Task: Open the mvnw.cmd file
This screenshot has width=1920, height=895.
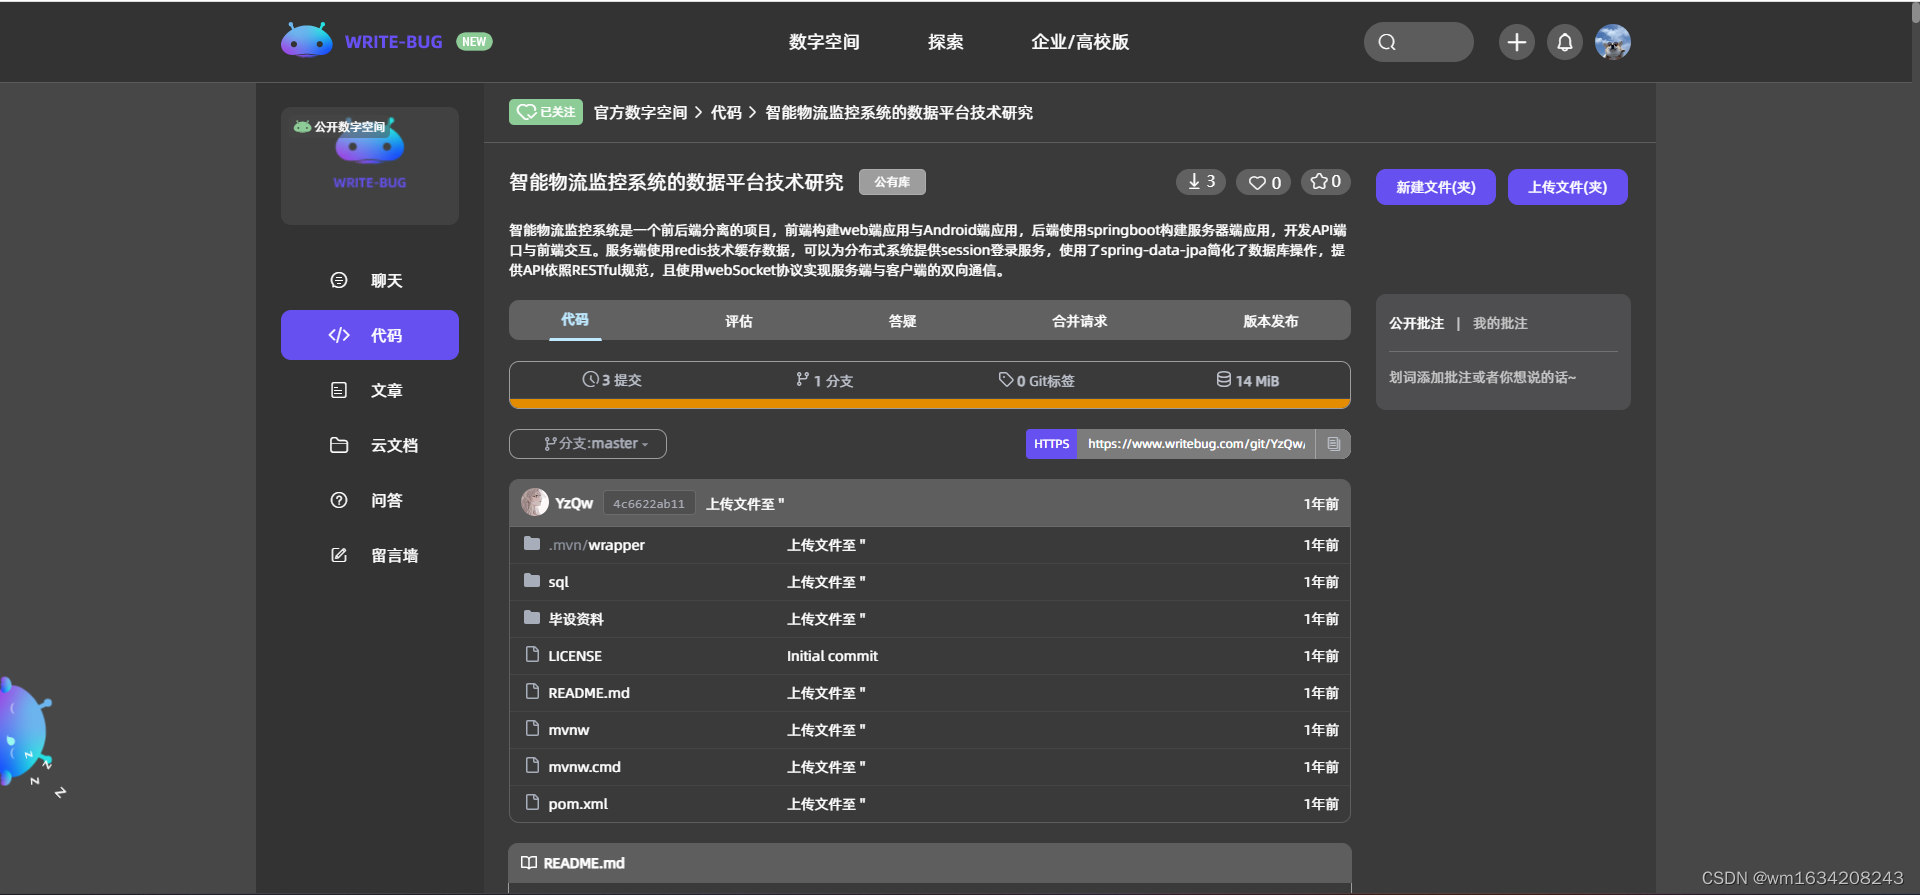Action: point(585,767)
